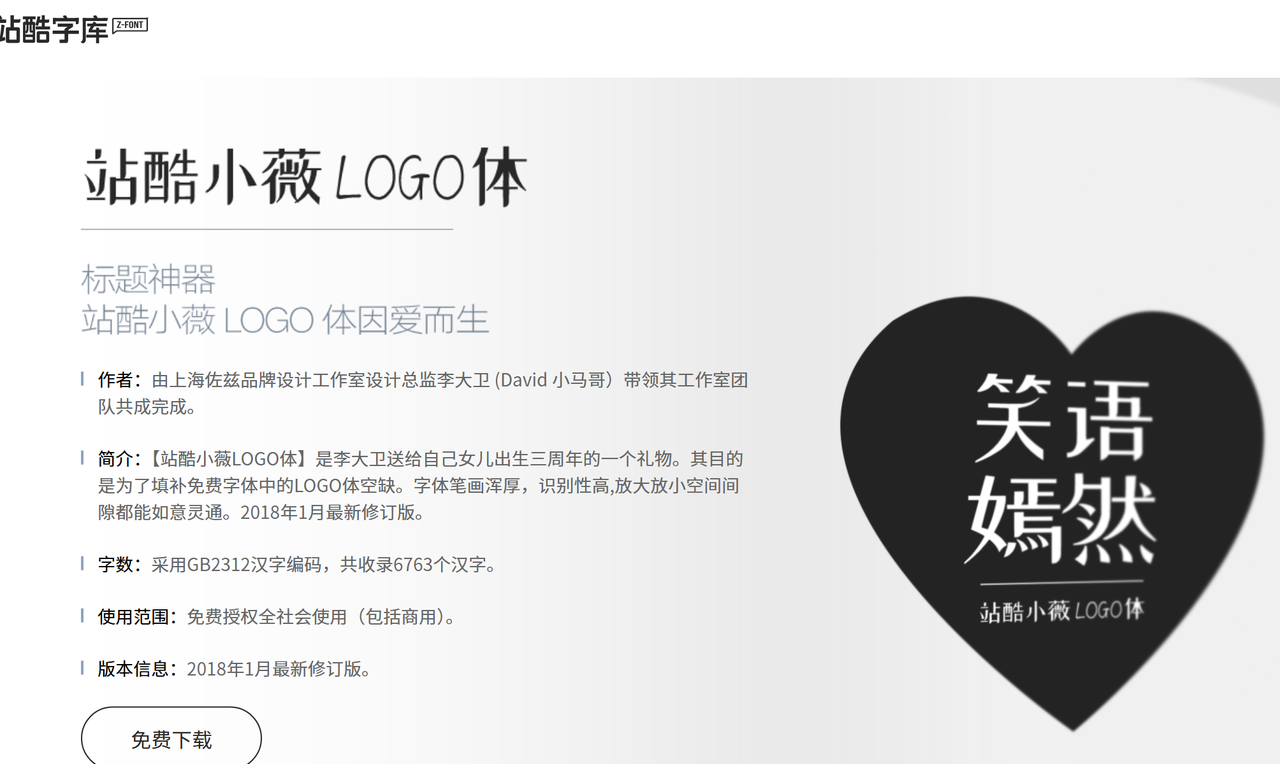Image resolution: width=1280 pixels, height=764 pixels.
Task: Click the 站酷小薇 LOGO 体因爱而生 tagline
Action: point(285,320)
